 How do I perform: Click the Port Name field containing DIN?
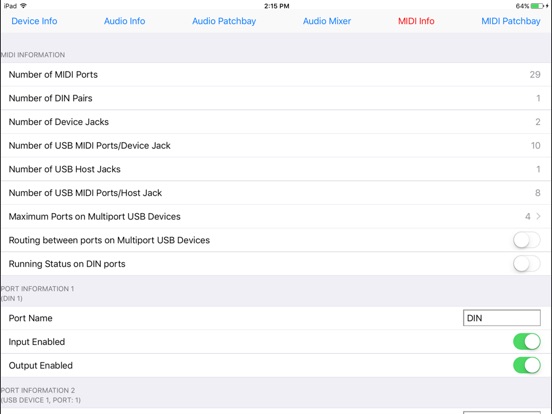[502, 318]
